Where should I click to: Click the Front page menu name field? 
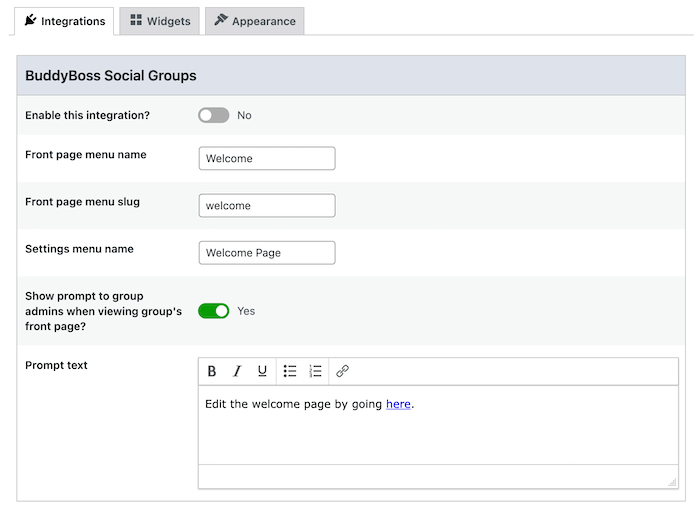[267, 158]
